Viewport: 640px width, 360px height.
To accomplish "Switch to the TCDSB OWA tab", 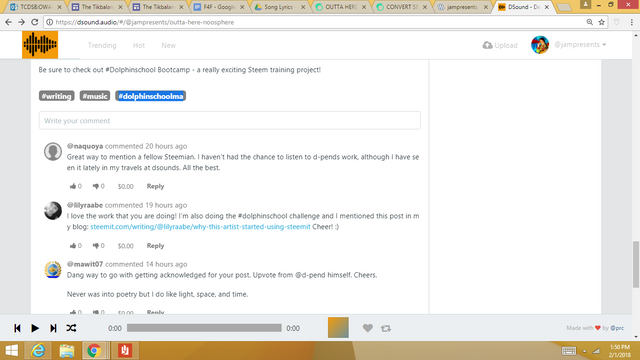I will [36, 7].
